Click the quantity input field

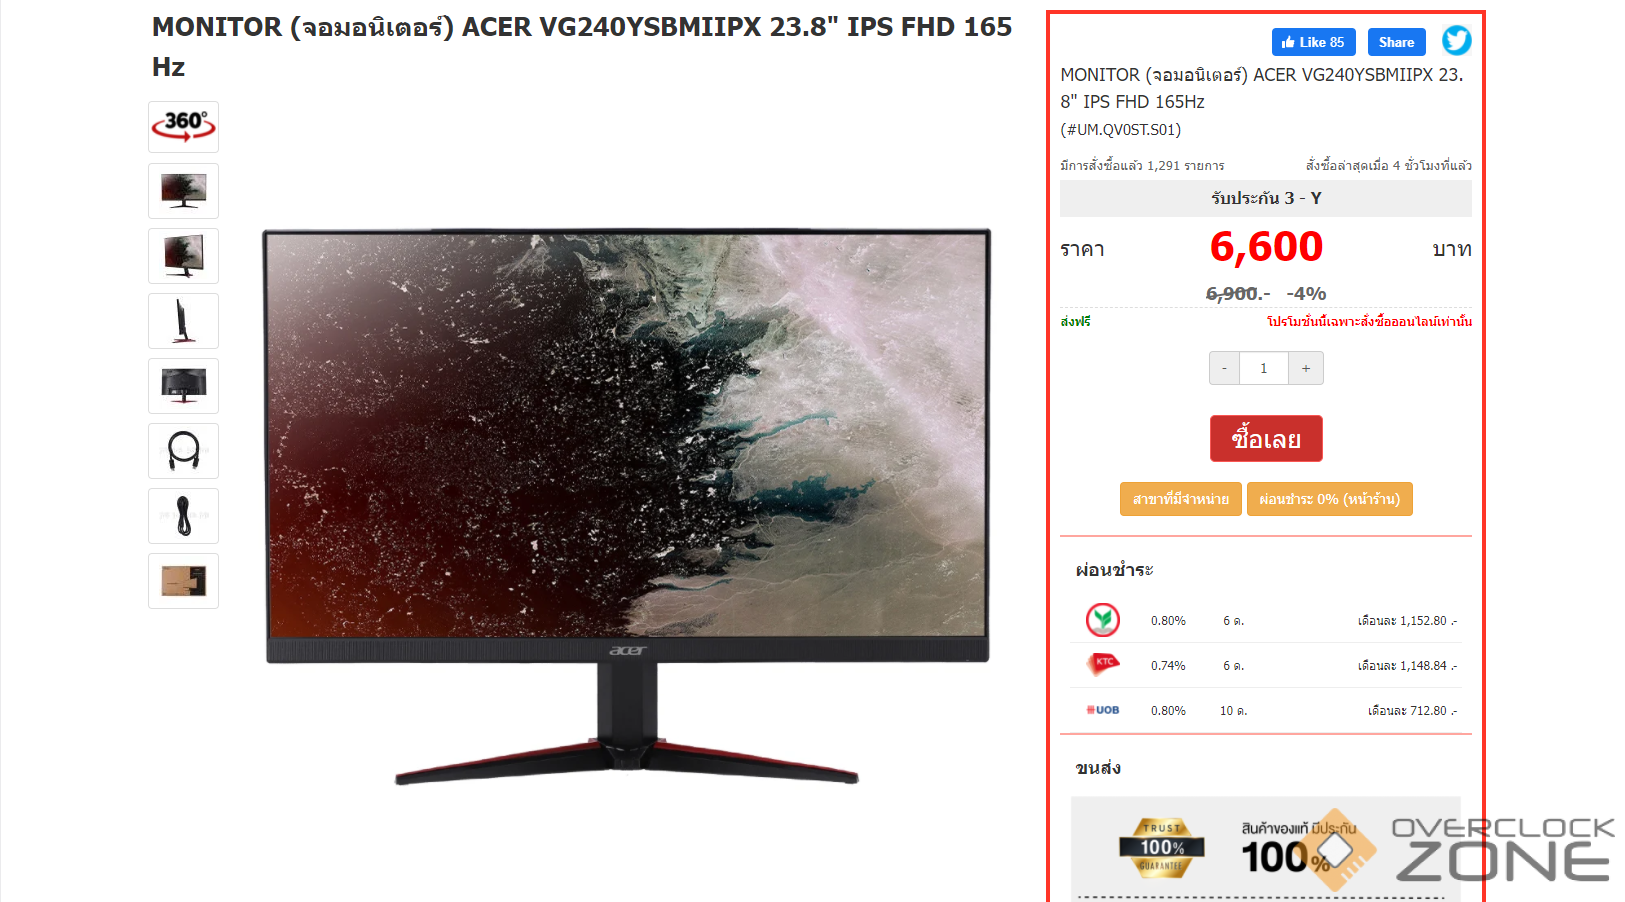click(1264, 368)
